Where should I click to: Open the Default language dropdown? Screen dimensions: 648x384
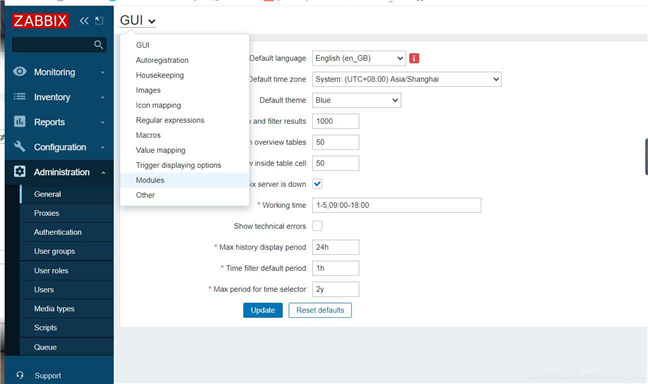pos(359,58)
